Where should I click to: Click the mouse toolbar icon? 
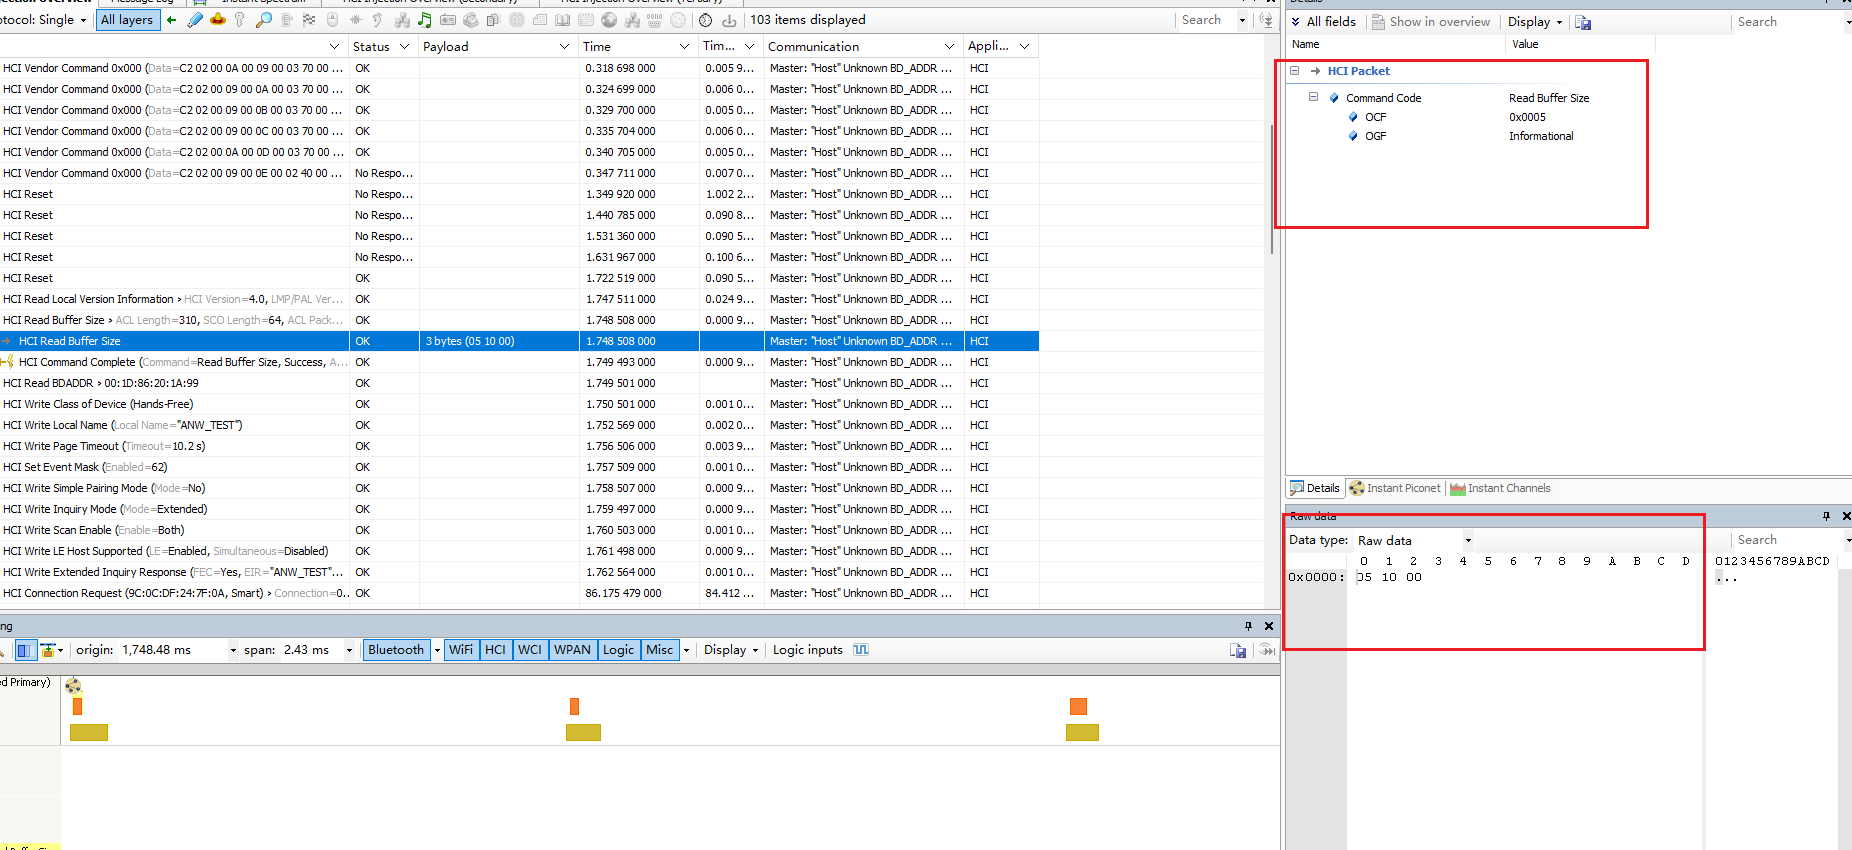tap(333, 20)
